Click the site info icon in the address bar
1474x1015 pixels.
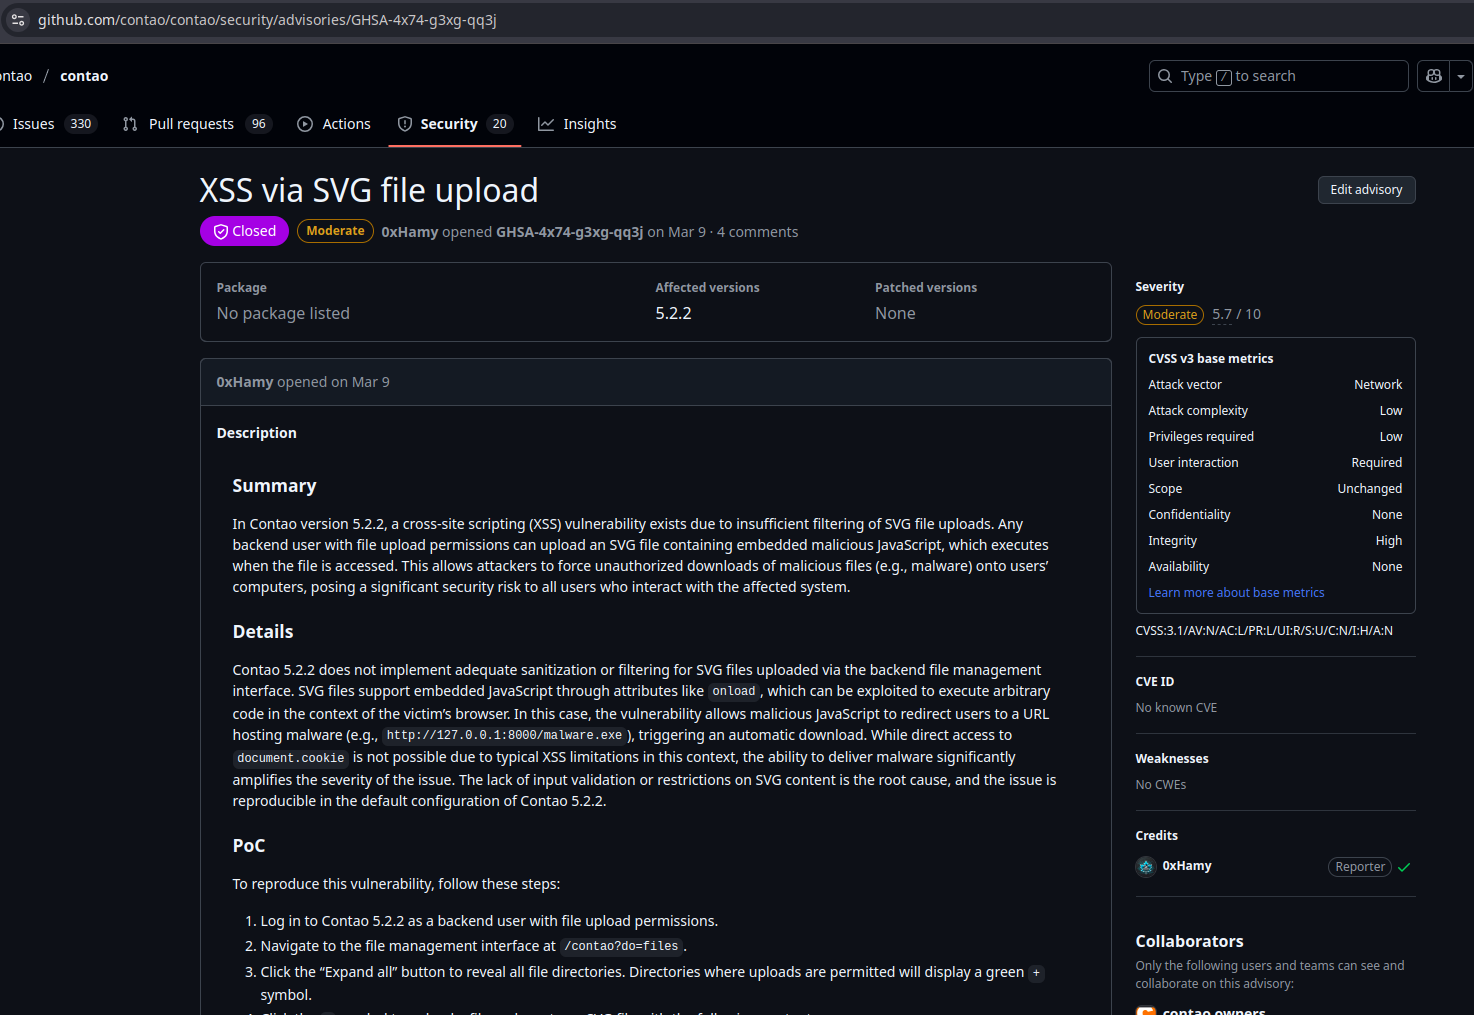[17, 20]
